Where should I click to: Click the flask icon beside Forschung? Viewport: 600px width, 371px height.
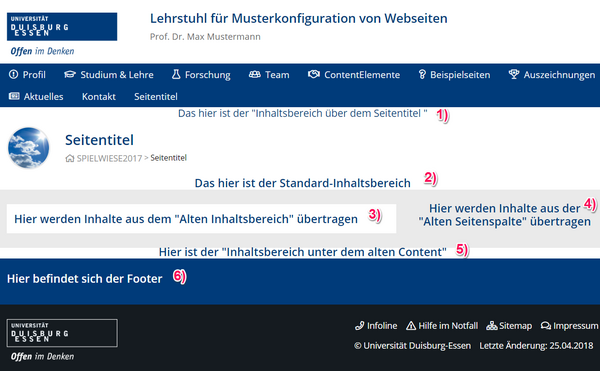coord(176,74)
